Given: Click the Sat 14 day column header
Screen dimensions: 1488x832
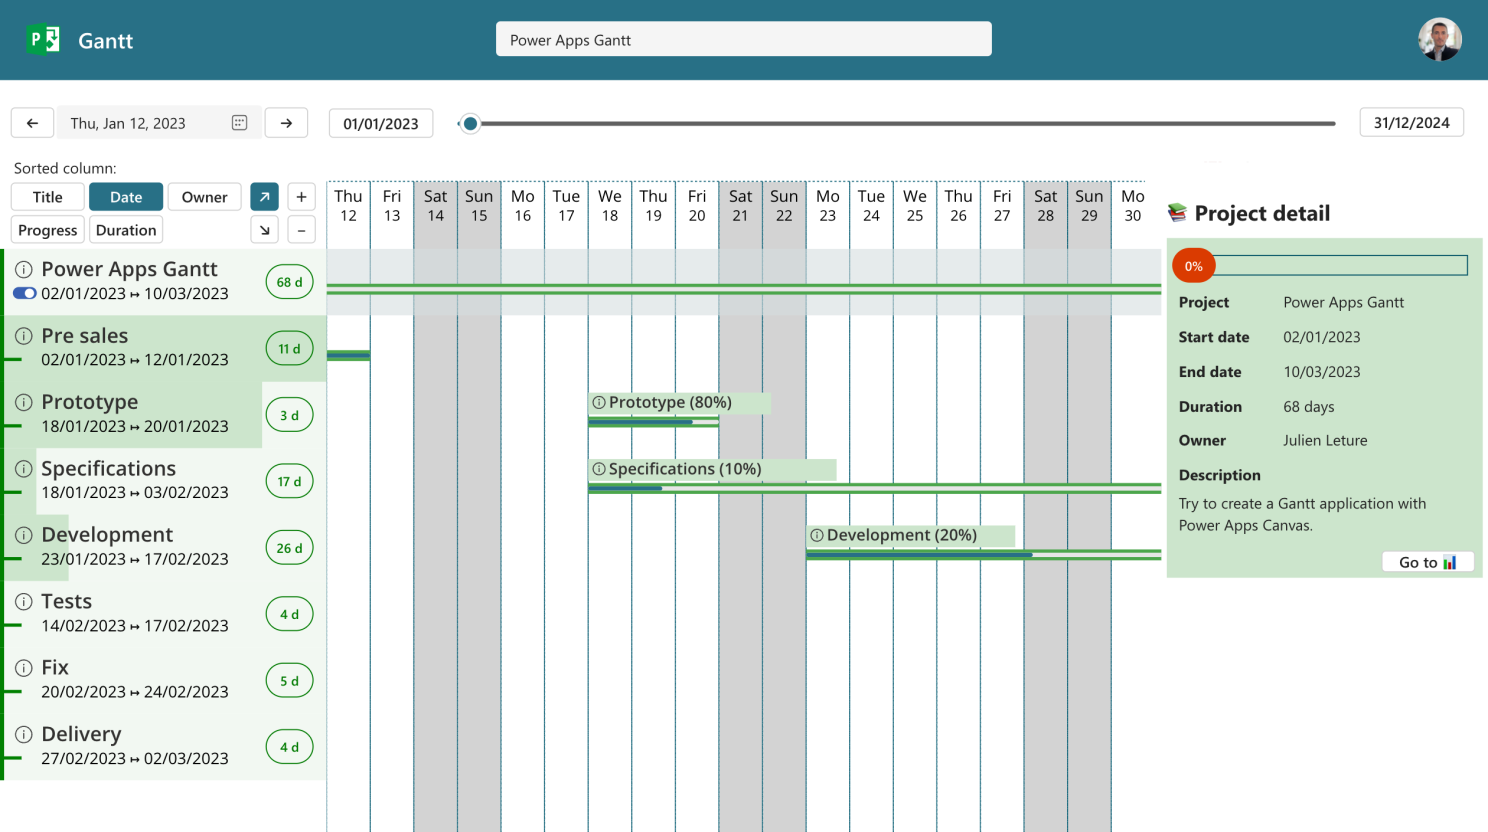Looking at the screenshot, I should (436, 206).
